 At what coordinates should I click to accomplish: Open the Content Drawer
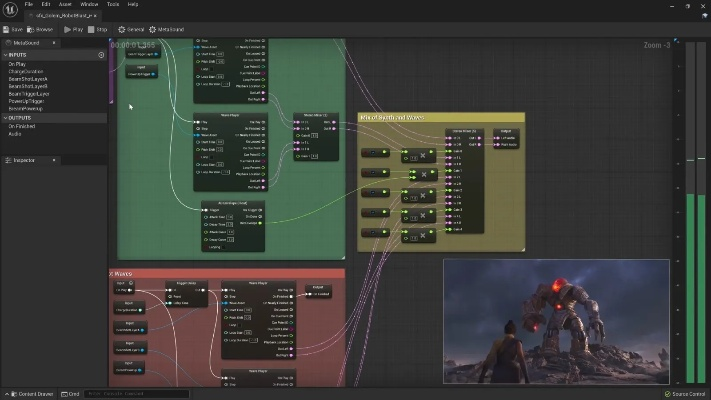point(30,394)
